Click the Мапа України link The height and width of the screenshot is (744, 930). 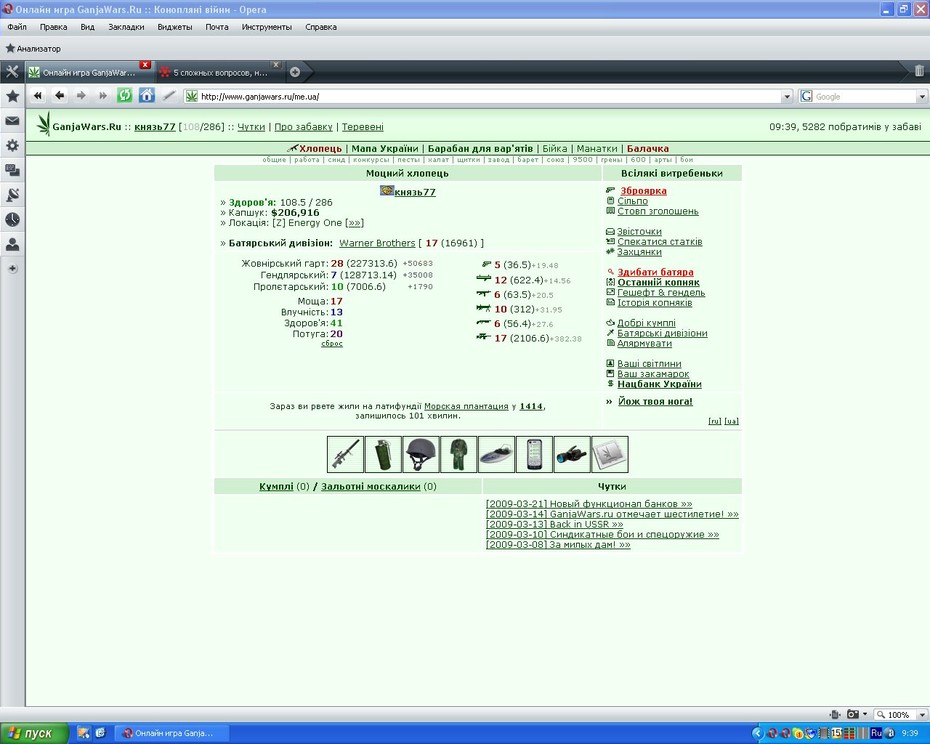click(x=385, y=149)
